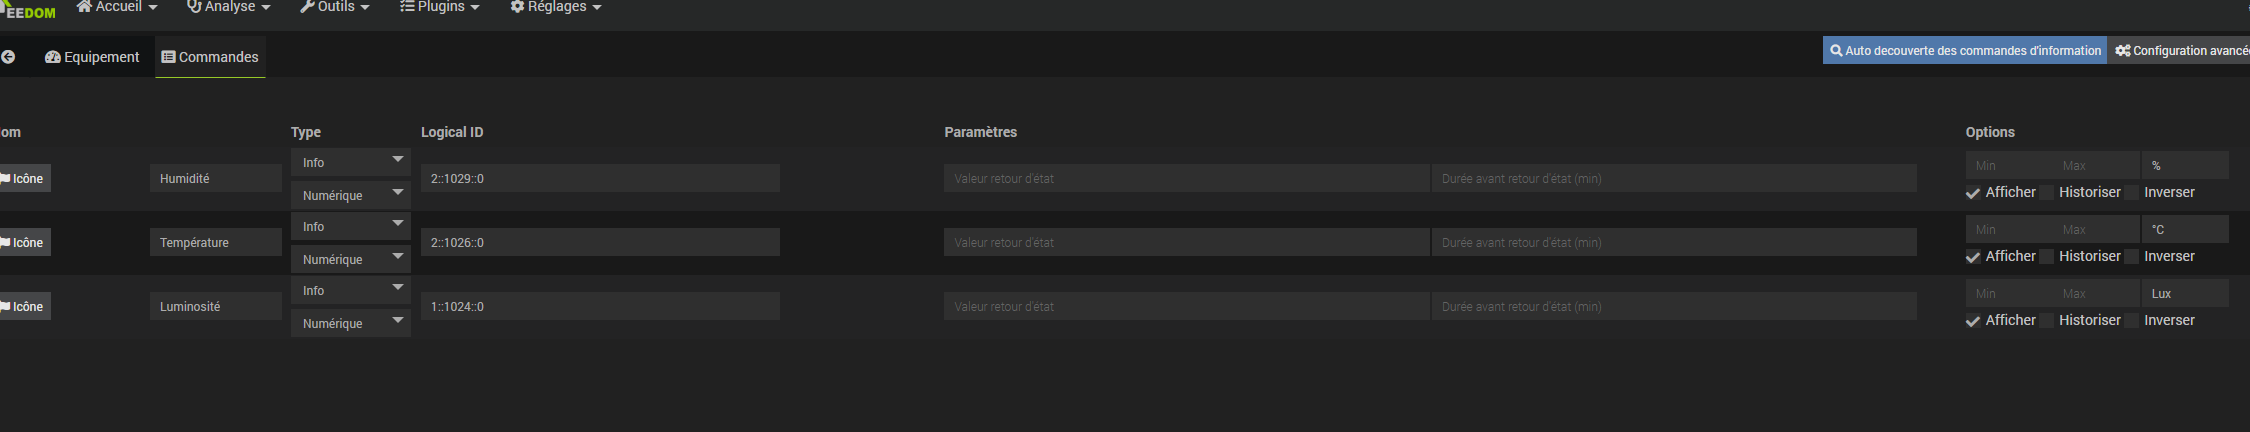2250x432 pixels.
Task: Start auto discovery of information commands
Action: coord(1965,51)
